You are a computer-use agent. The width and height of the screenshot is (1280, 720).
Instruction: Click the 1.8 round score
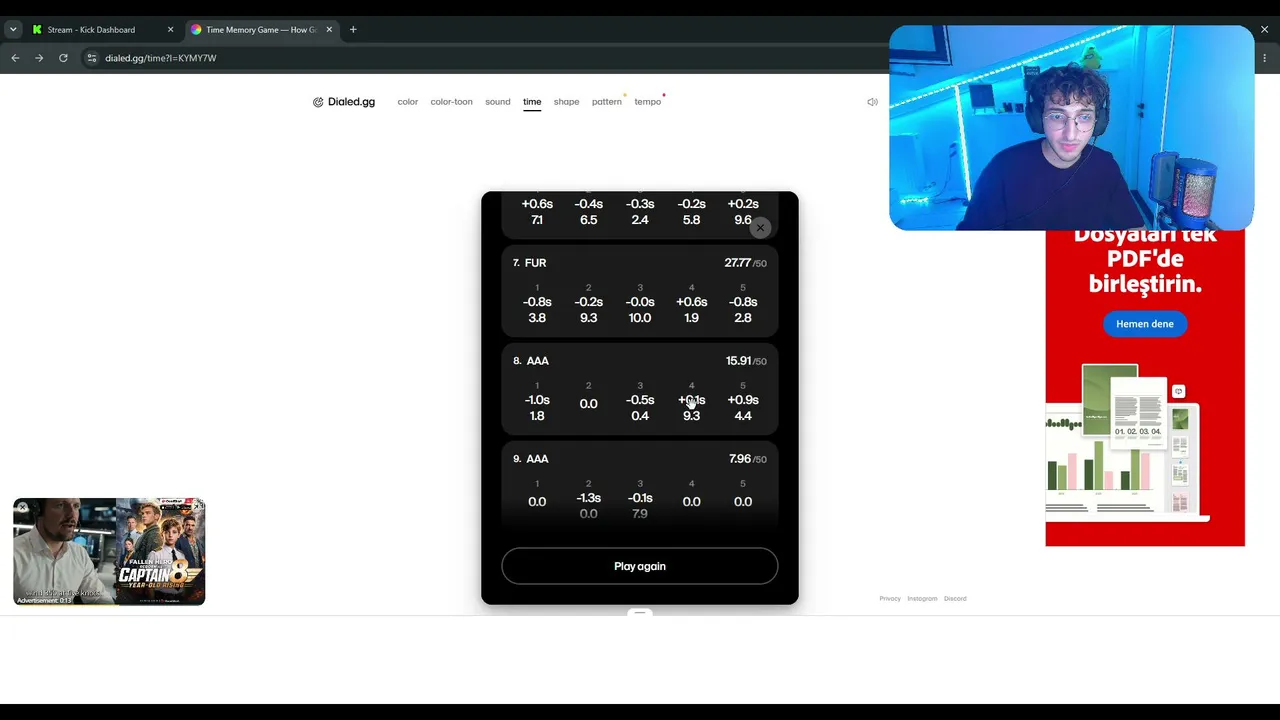[x=537, y=416]
